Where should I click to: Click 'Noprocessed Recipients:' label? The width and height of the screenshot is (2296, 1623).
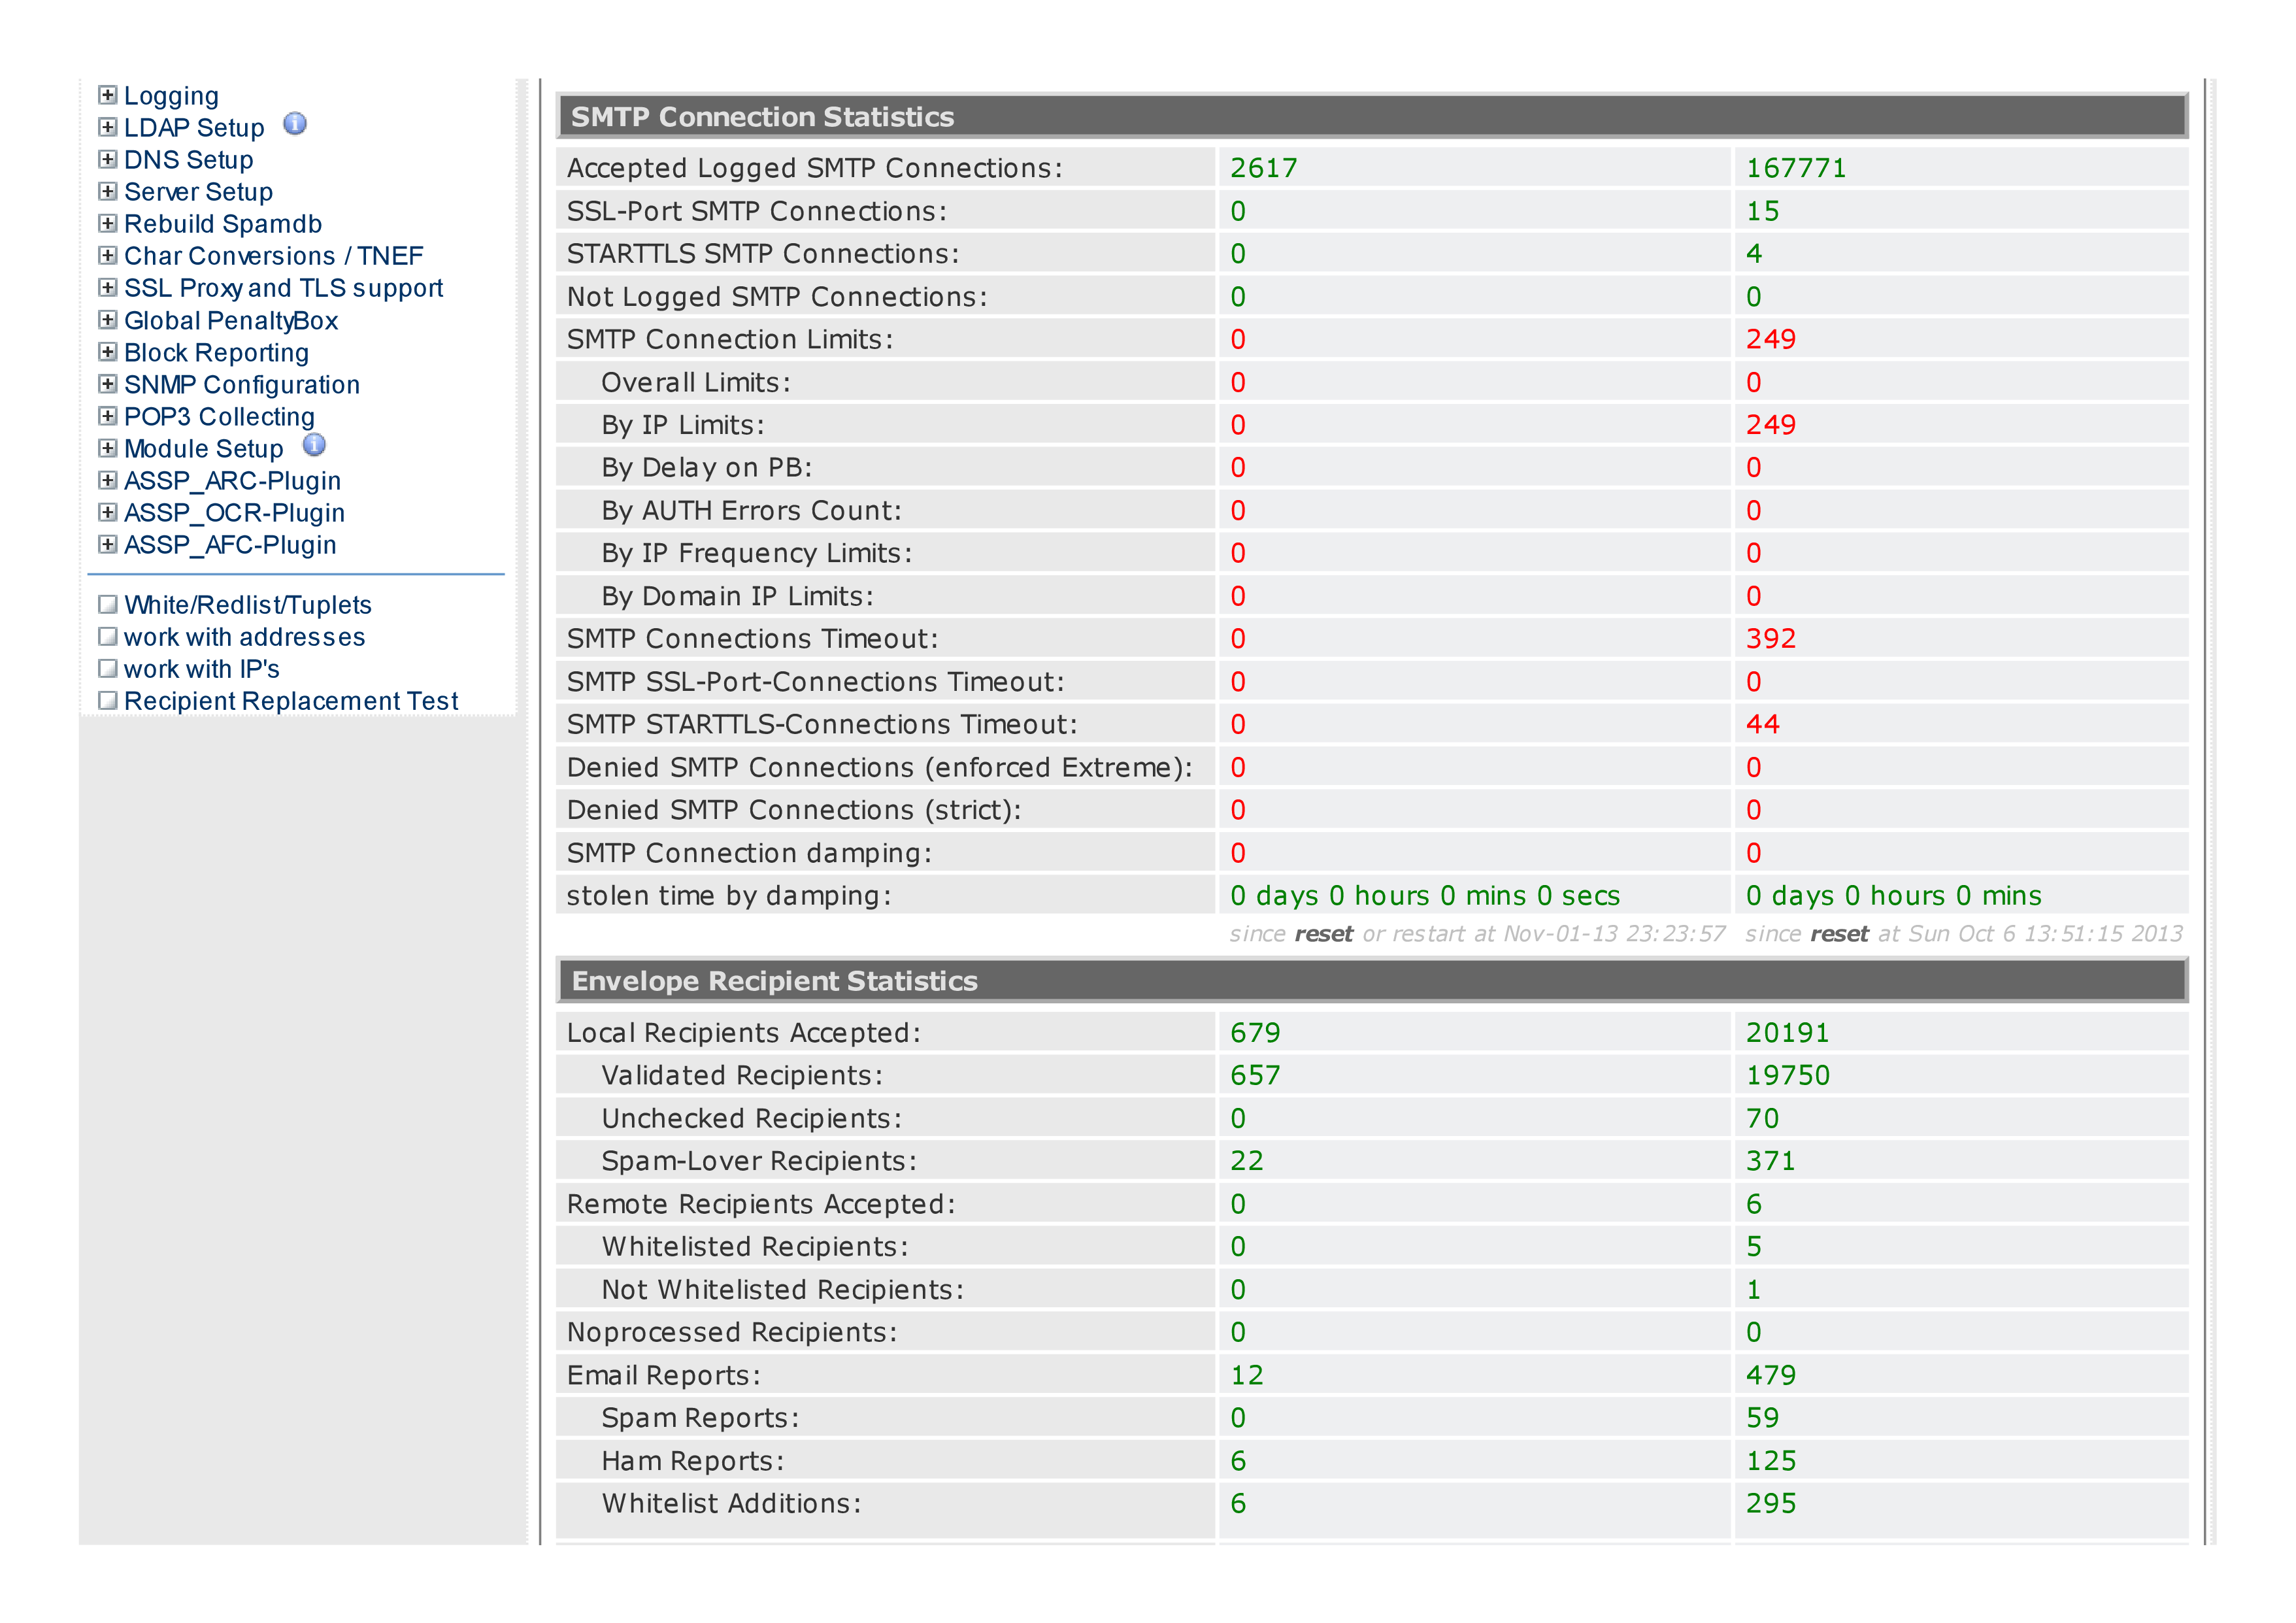732,1333
